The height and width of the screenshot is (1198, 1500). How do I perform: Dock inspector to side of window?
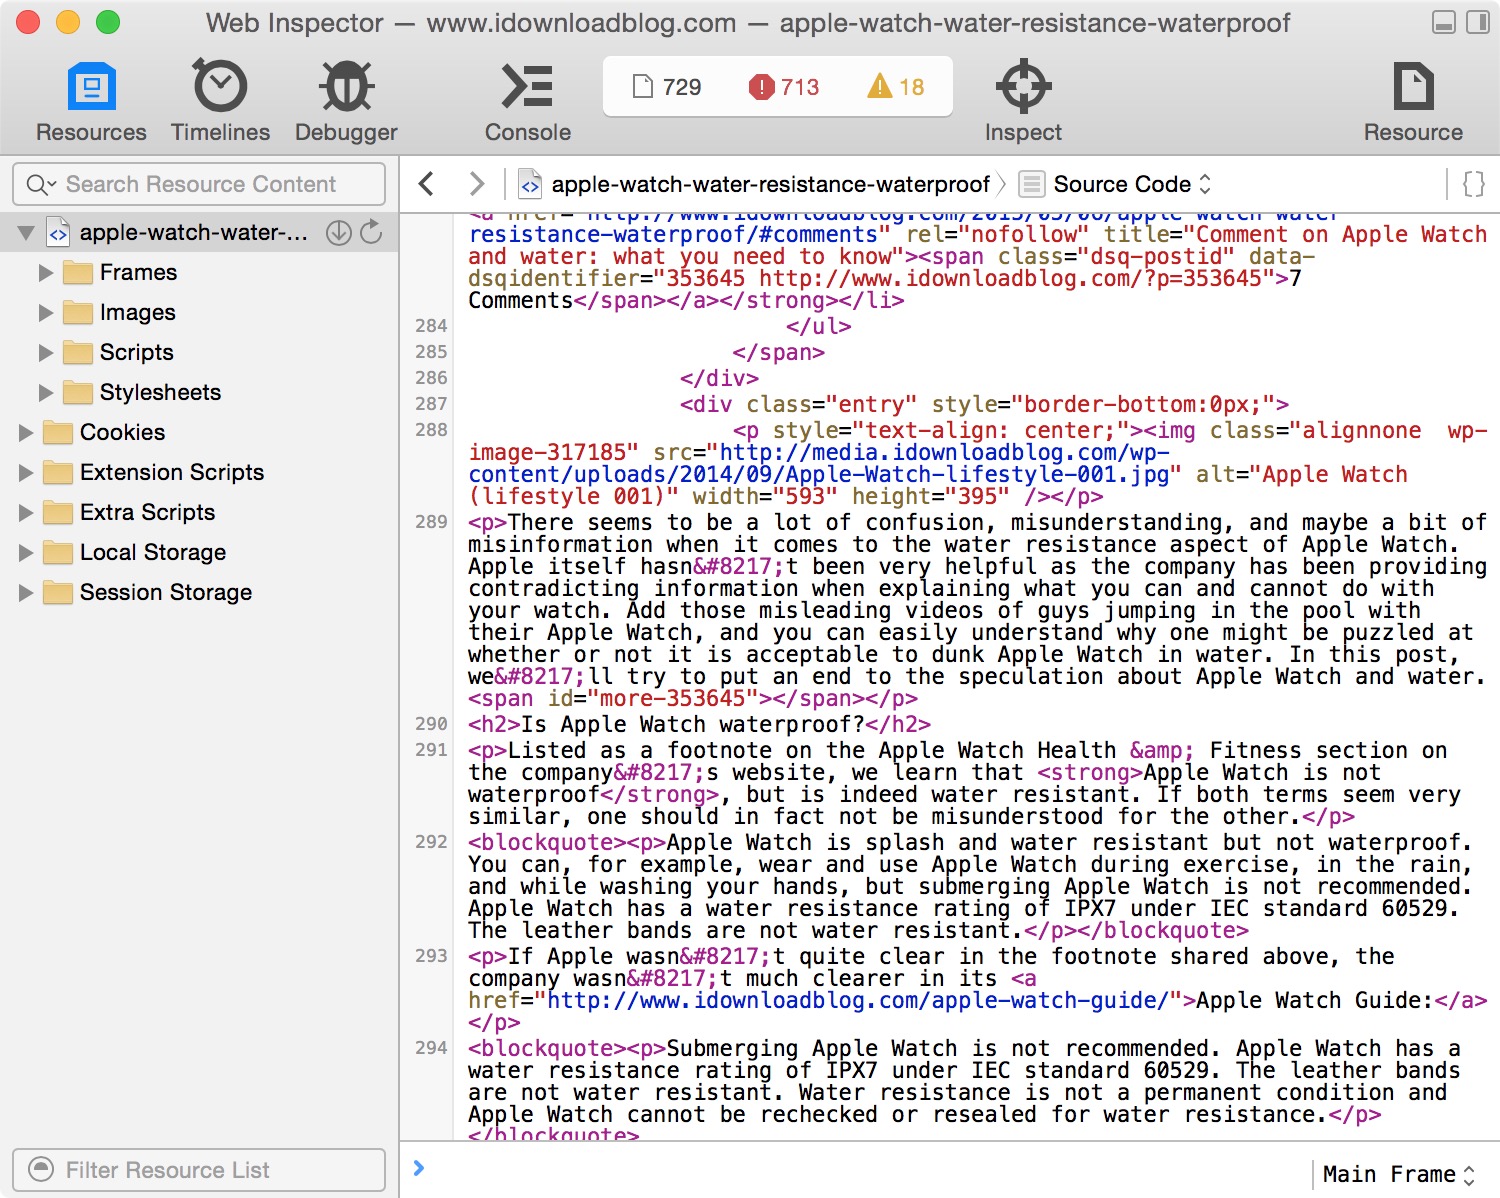pyautogui.click(x=1477, y=22)
